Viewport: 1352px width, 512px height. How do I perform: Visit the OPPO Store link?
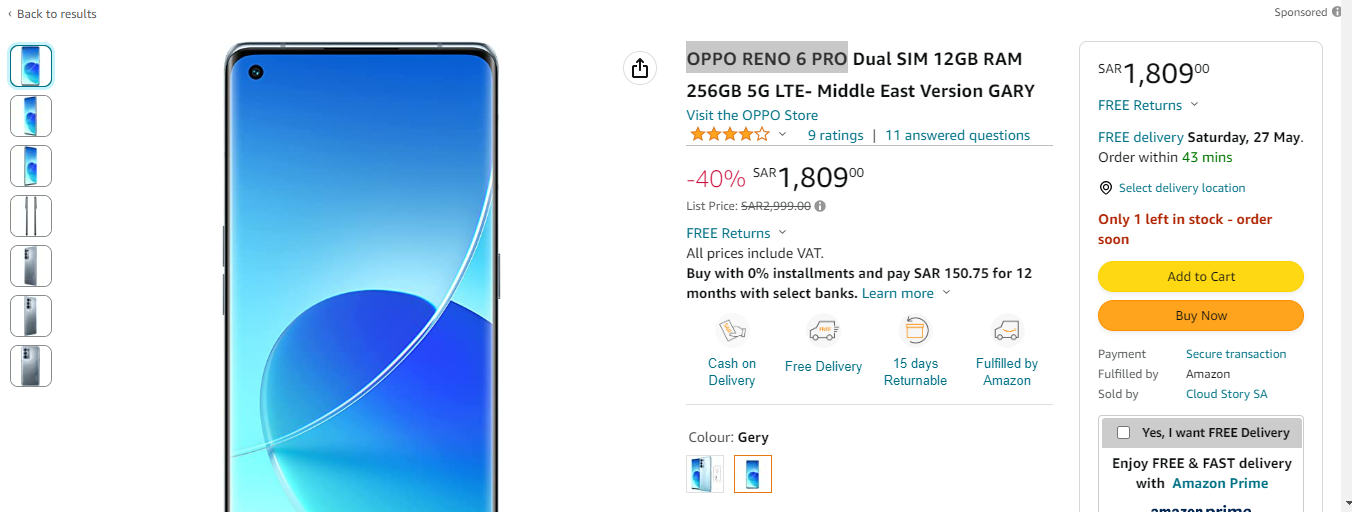[x=752, y=115]
